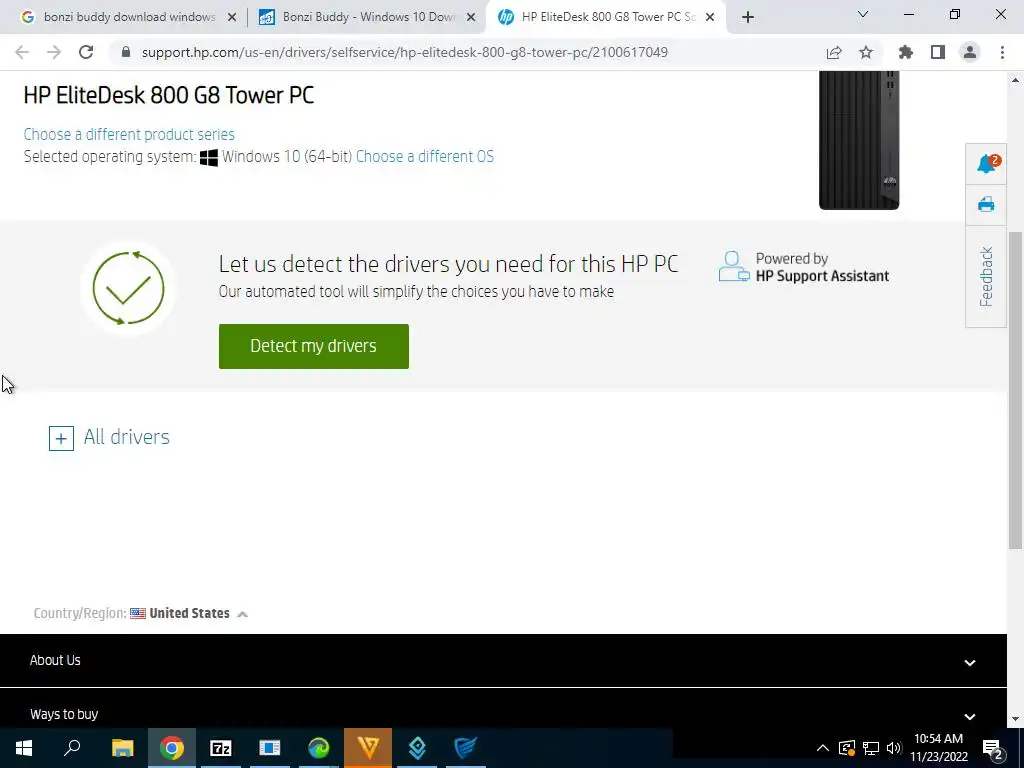Choose a different product series link
The height and width of the screenshot is (768, 1024).
129,135
